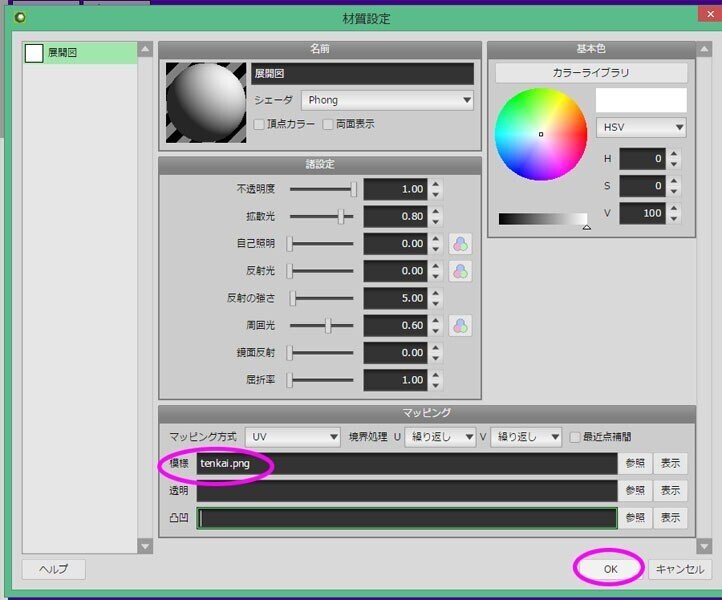722x600 pixels.
Task: Decrease the 屈折率 value stepper
Action: 436,385
